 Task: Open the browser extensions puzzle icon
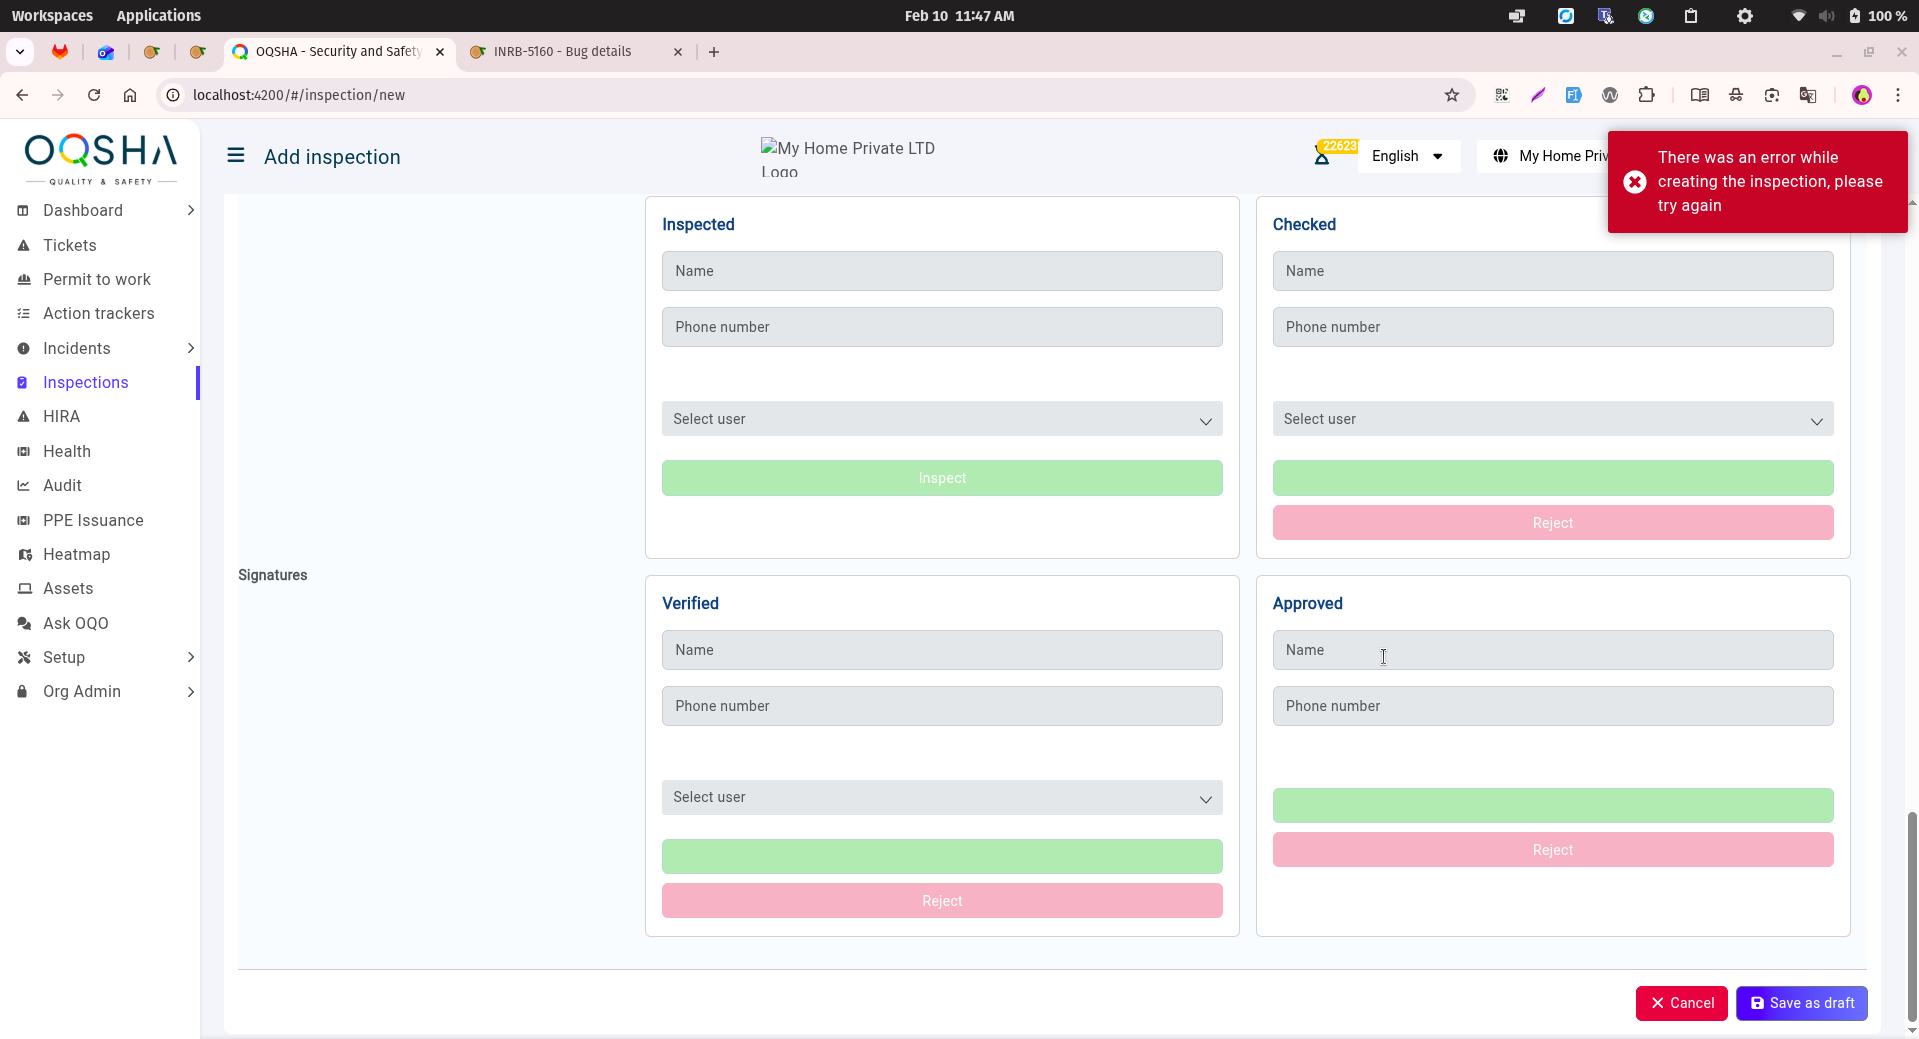pos(1646,95)
